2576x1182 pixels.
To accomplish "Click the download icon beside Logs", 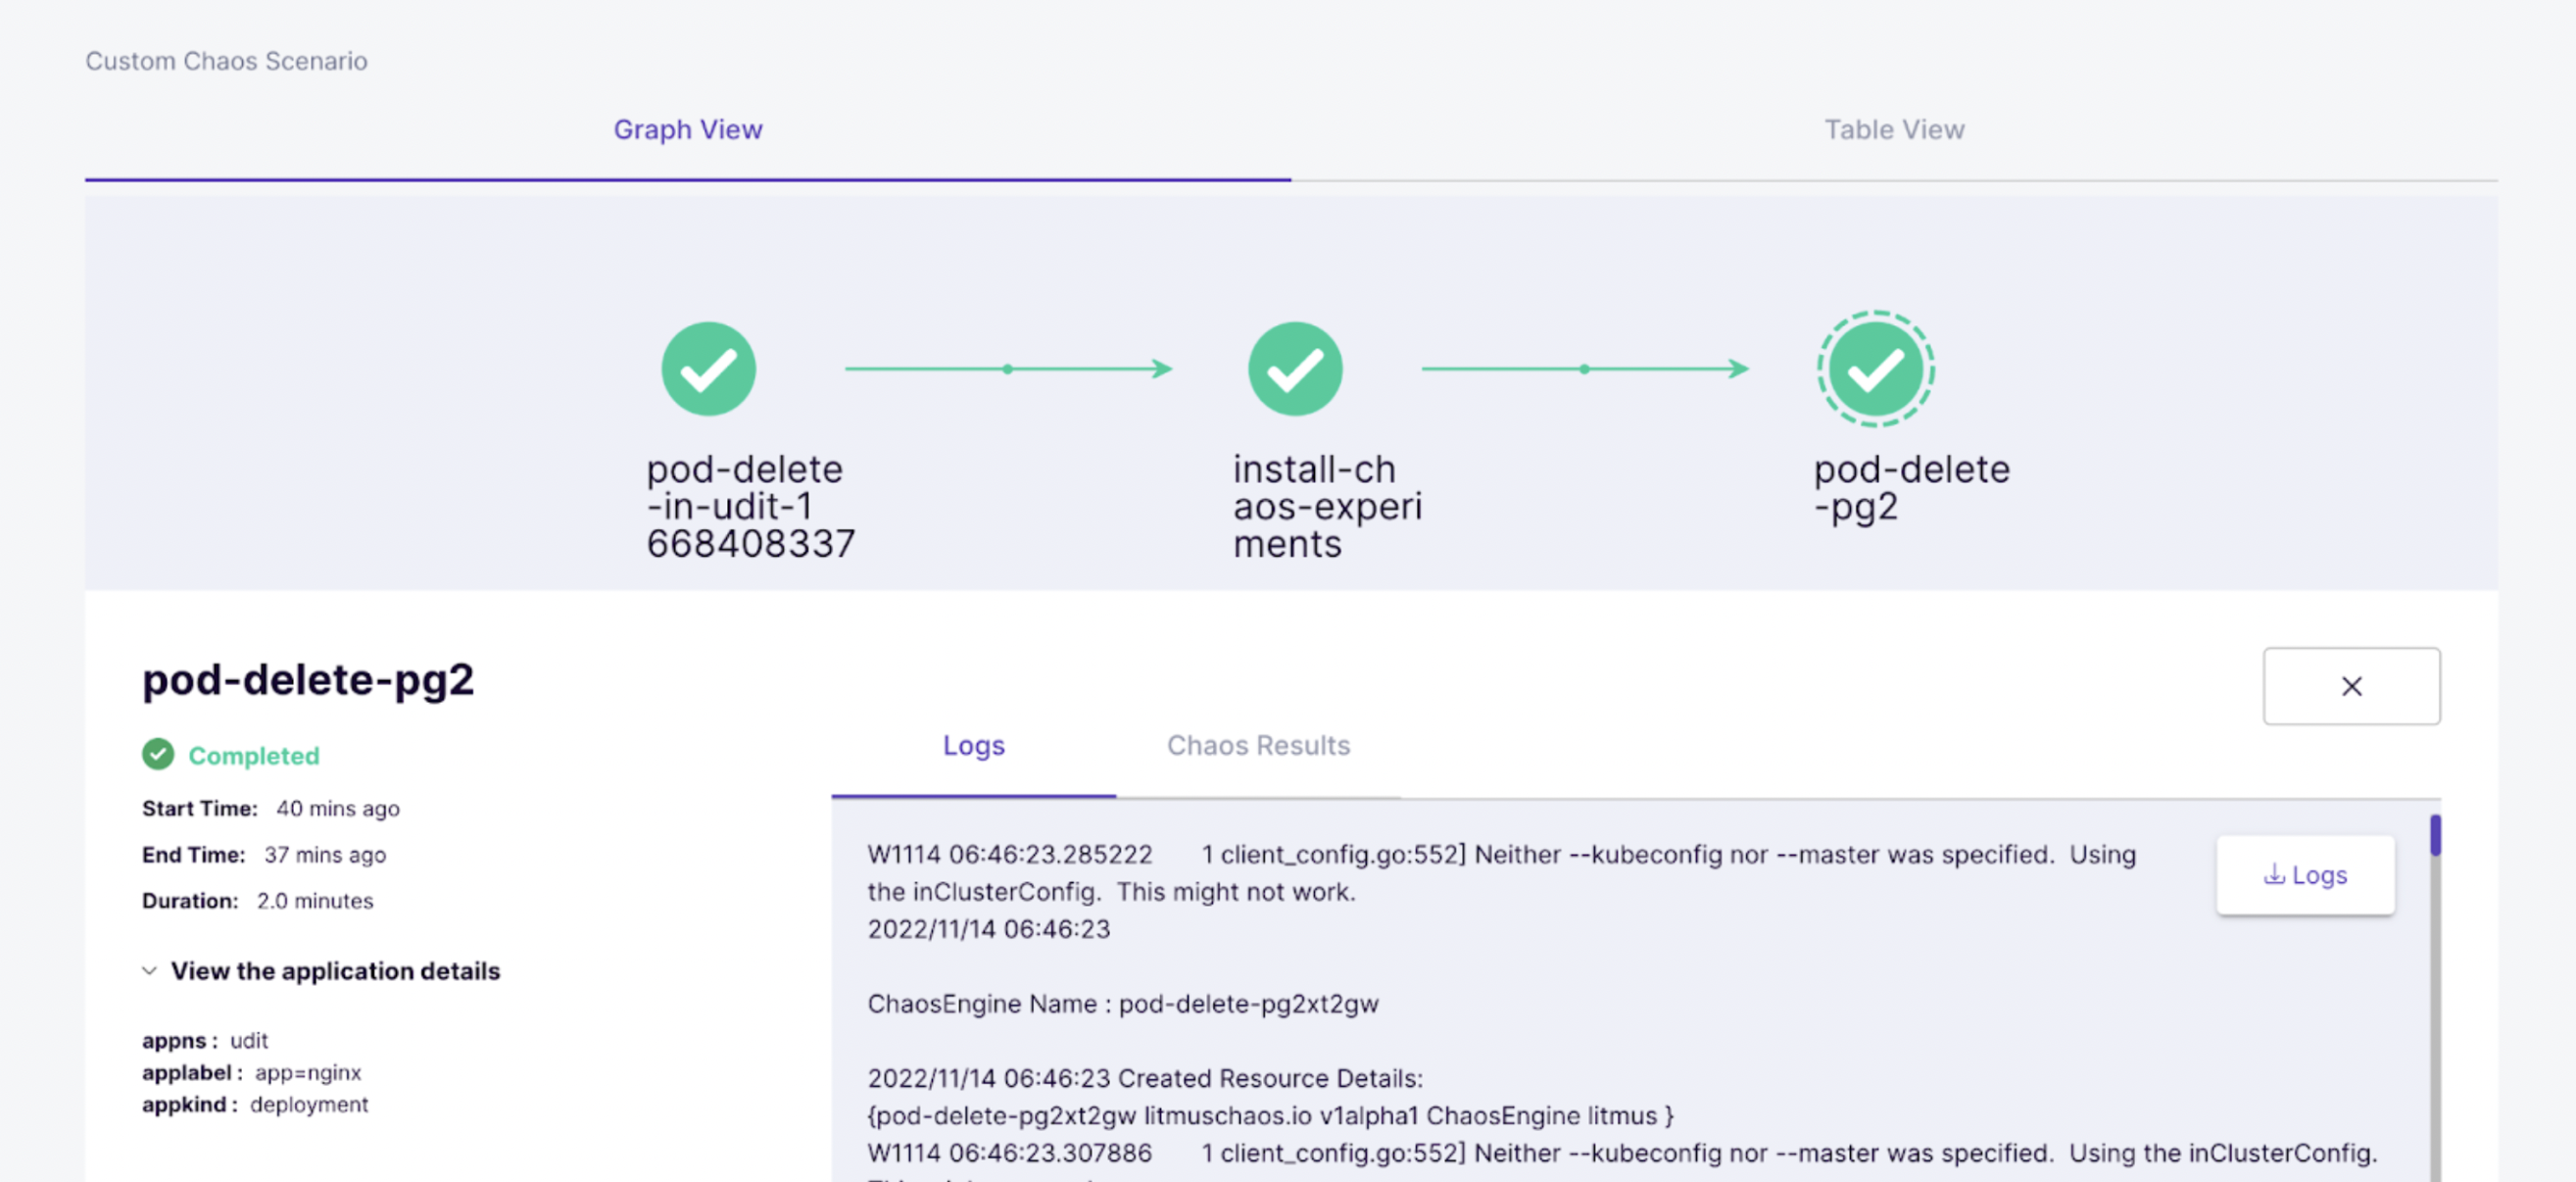I will click(2273, 874).
